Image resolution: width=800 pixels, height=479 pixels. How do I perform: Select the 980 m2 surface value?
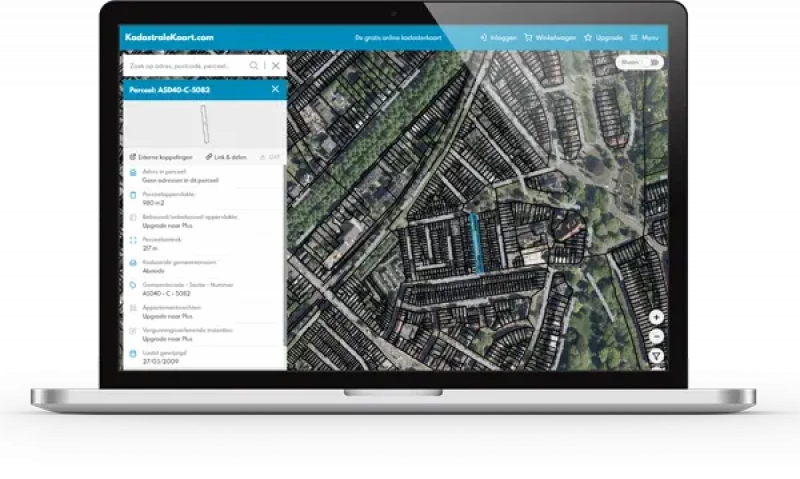153,203
